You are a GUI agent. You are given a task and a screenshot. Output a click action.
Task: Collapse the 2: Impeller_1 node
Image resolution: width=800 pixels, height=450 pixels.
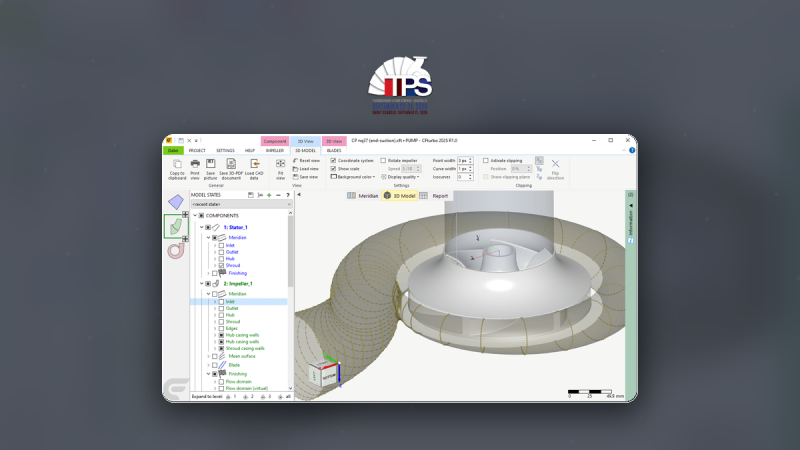click(x=202, y=284)
